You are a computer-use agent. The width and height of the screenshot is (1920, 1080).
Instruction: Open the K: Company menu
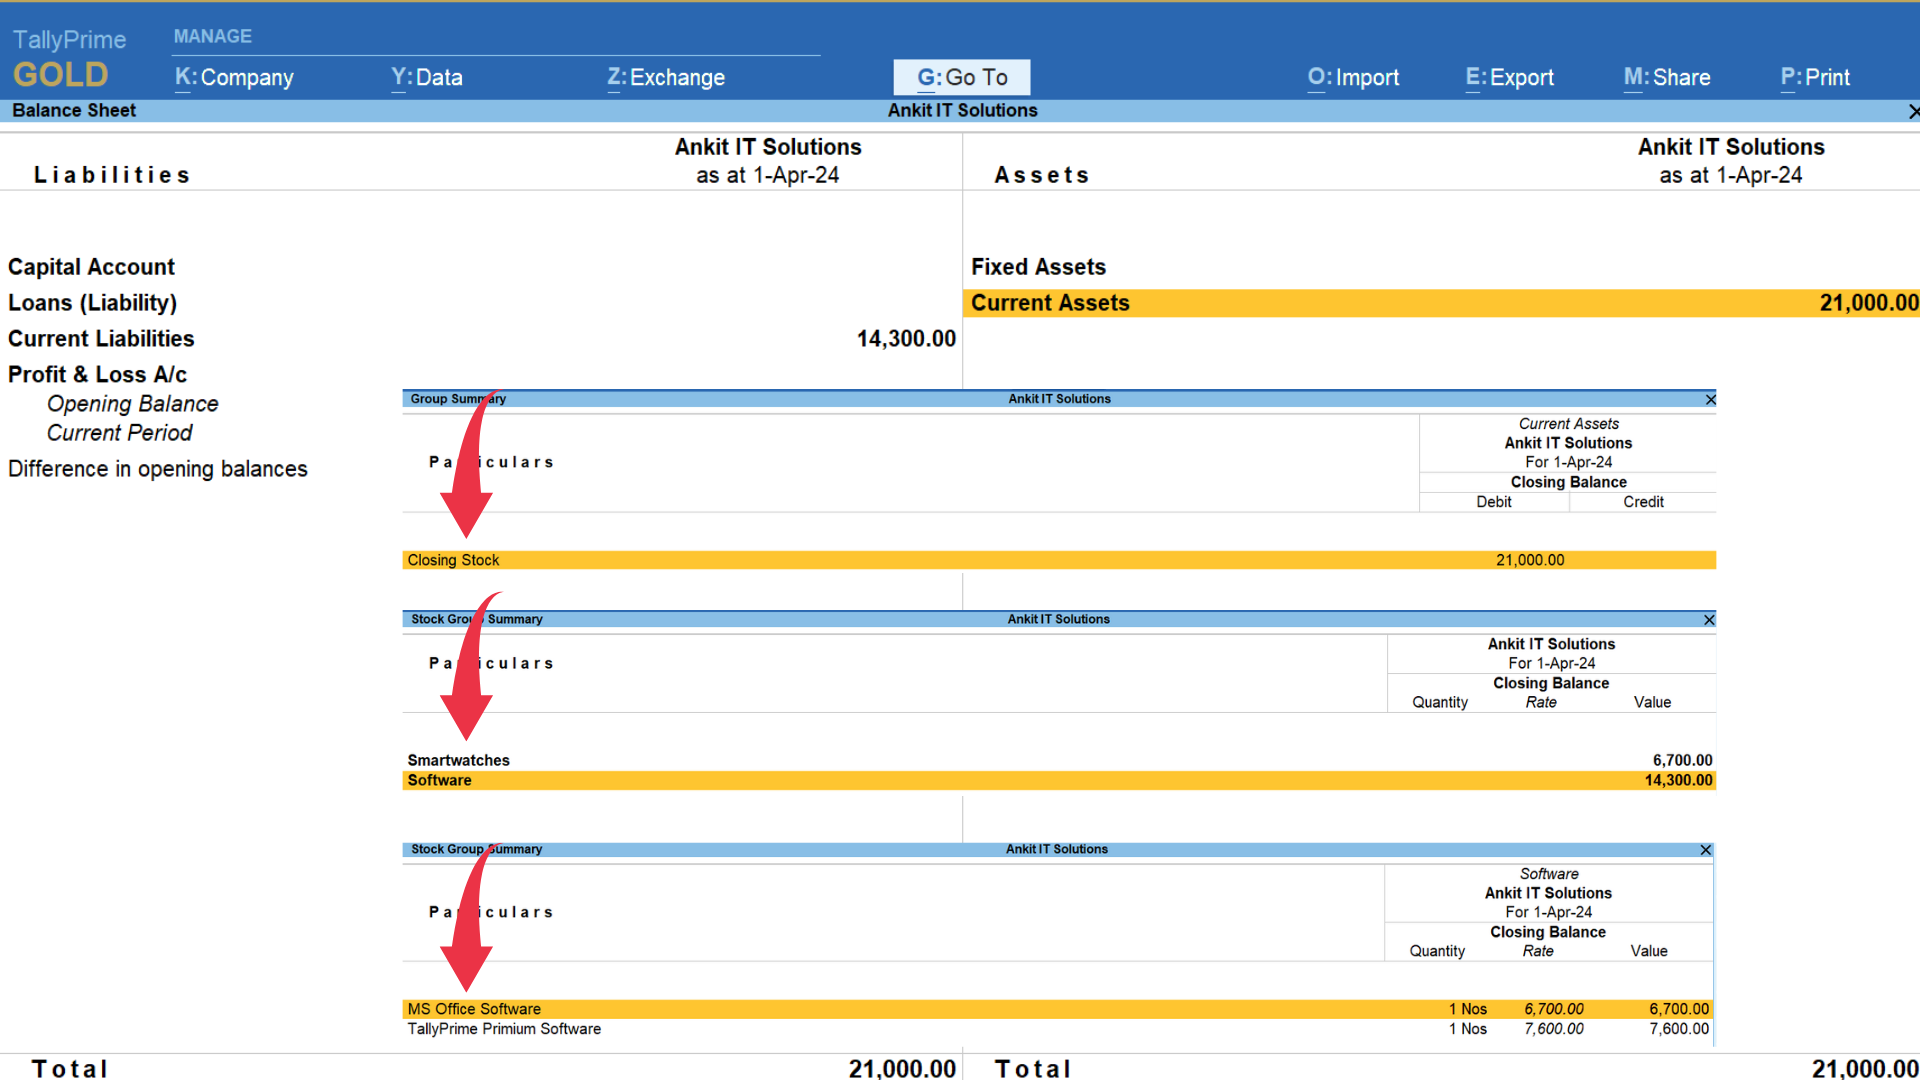(234, 77)
